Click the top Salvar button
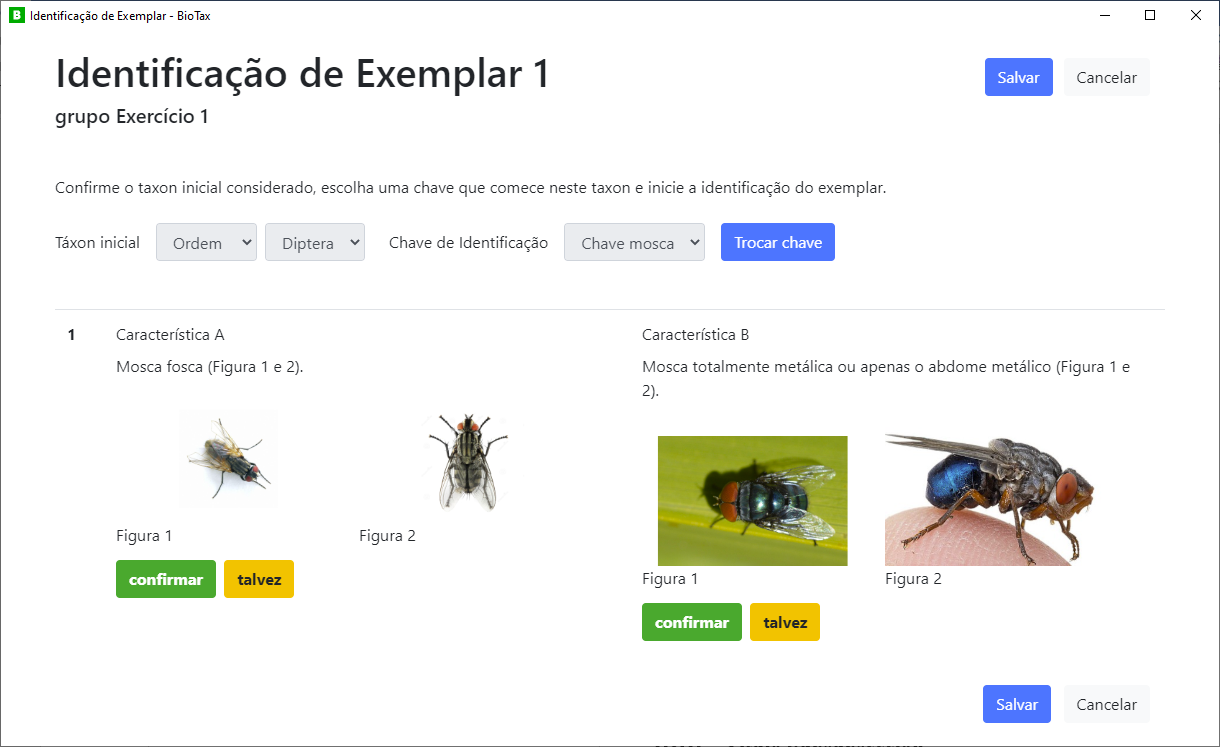Image resolution: width=1220 pixels, height=747 pixels. point(1018,77)
